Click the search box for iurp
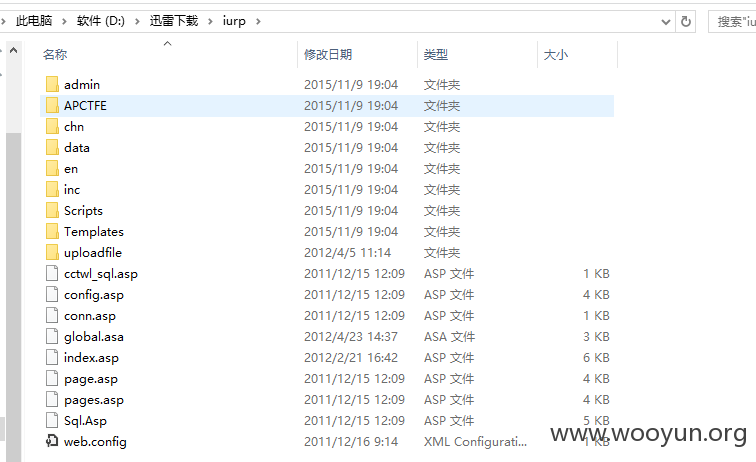Viewport: 756px width, 462px height. click(732, 21)
